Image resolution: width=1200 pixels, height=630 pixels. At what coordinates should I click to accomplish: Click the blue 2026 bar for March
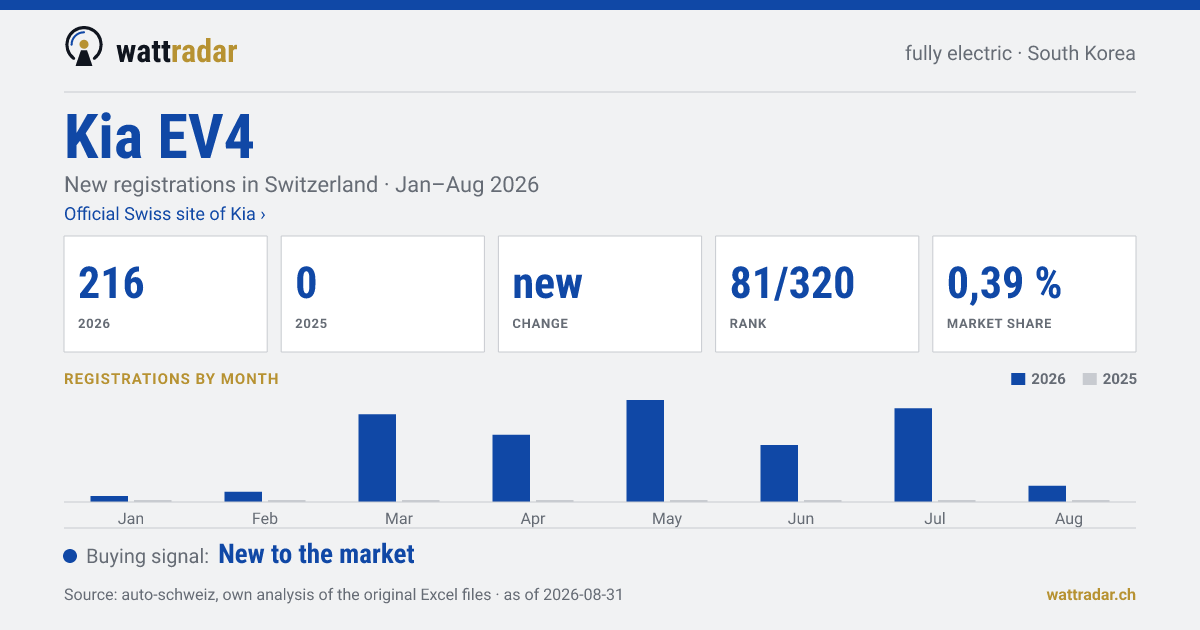tap(377, 458)
